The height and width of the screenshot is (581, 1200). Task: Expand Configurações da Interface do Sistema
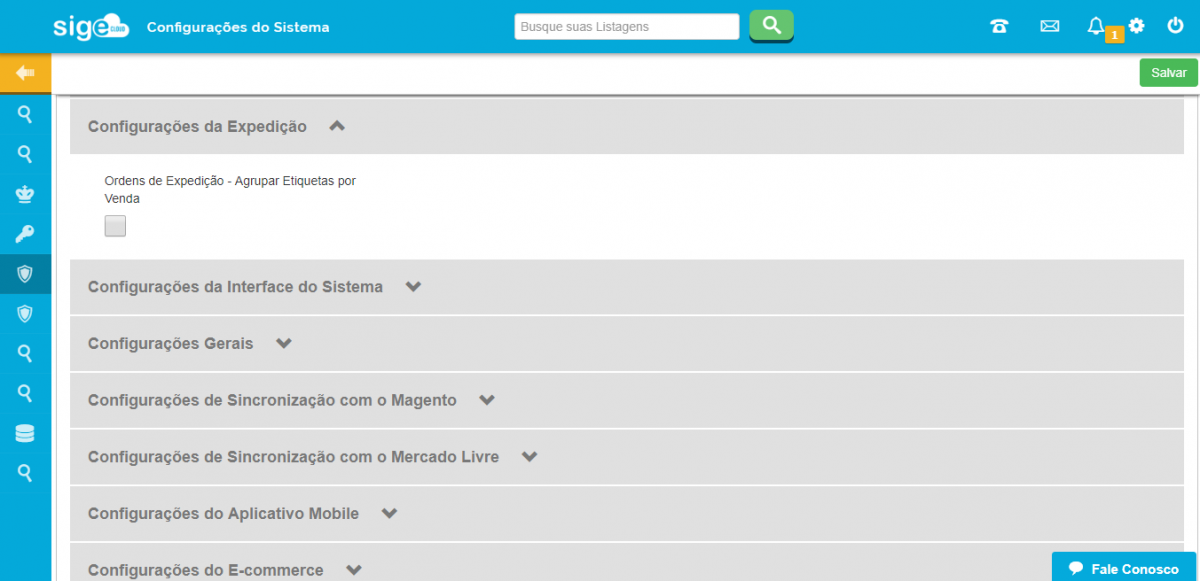click(x=627, y=287)
